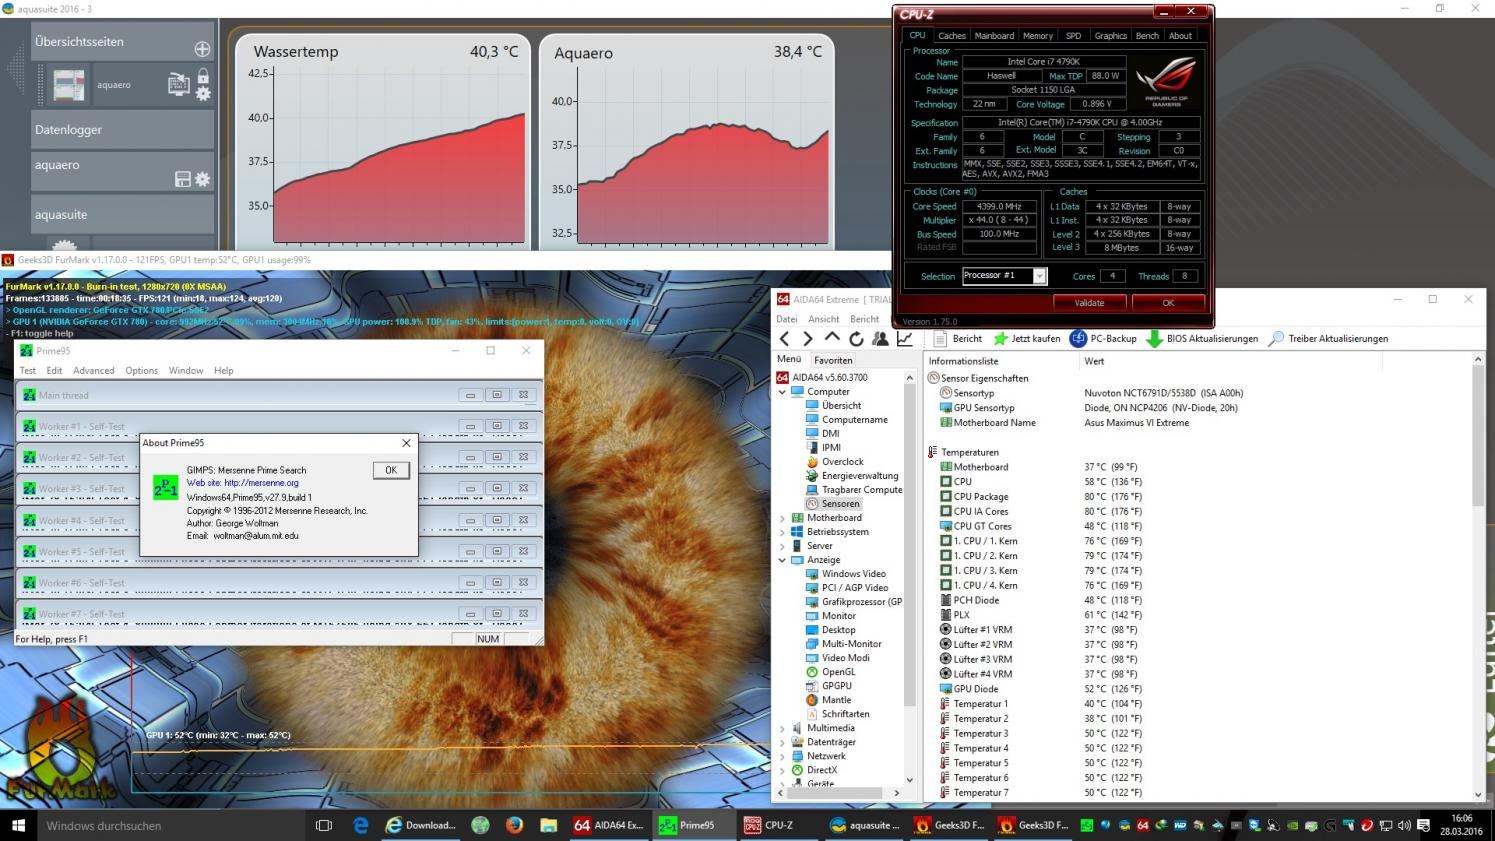Image resolution: width=1495 pixels, height=841 pixels.
Task: Refresh the AIDA64 sensor view
Action: (x=856, y=339)
